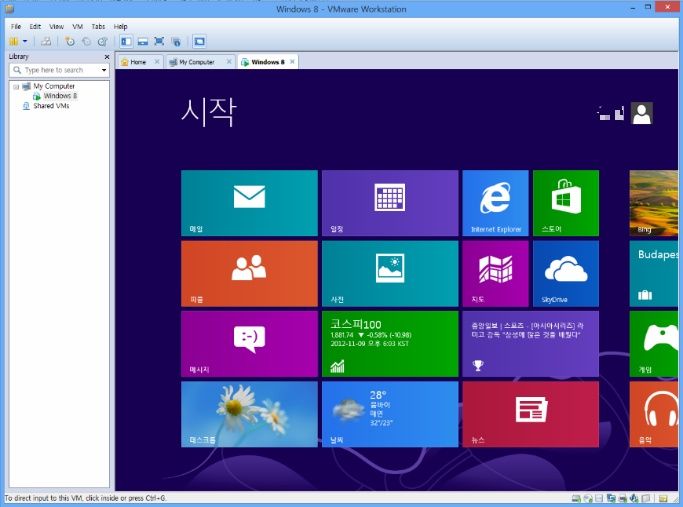
Task: Open the purple Maps tile
Action: click(x=496, y=274)
